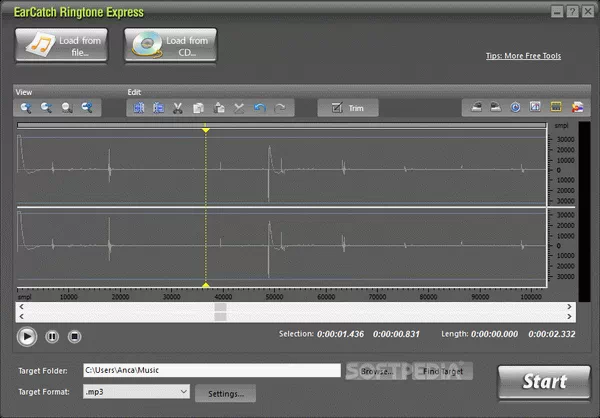Click the lower horizontal scrollbar thumb

220,316
